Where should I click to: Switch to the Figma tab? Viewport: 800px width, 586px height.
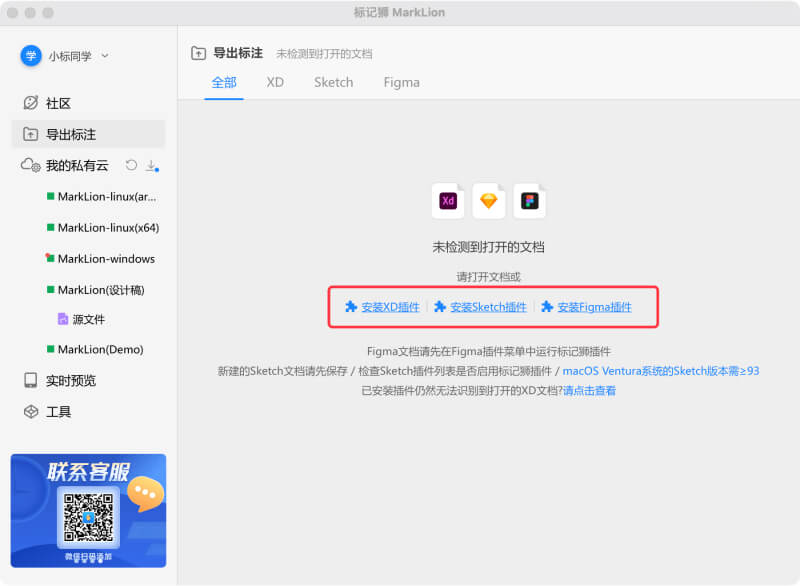[x=401, y=82]
